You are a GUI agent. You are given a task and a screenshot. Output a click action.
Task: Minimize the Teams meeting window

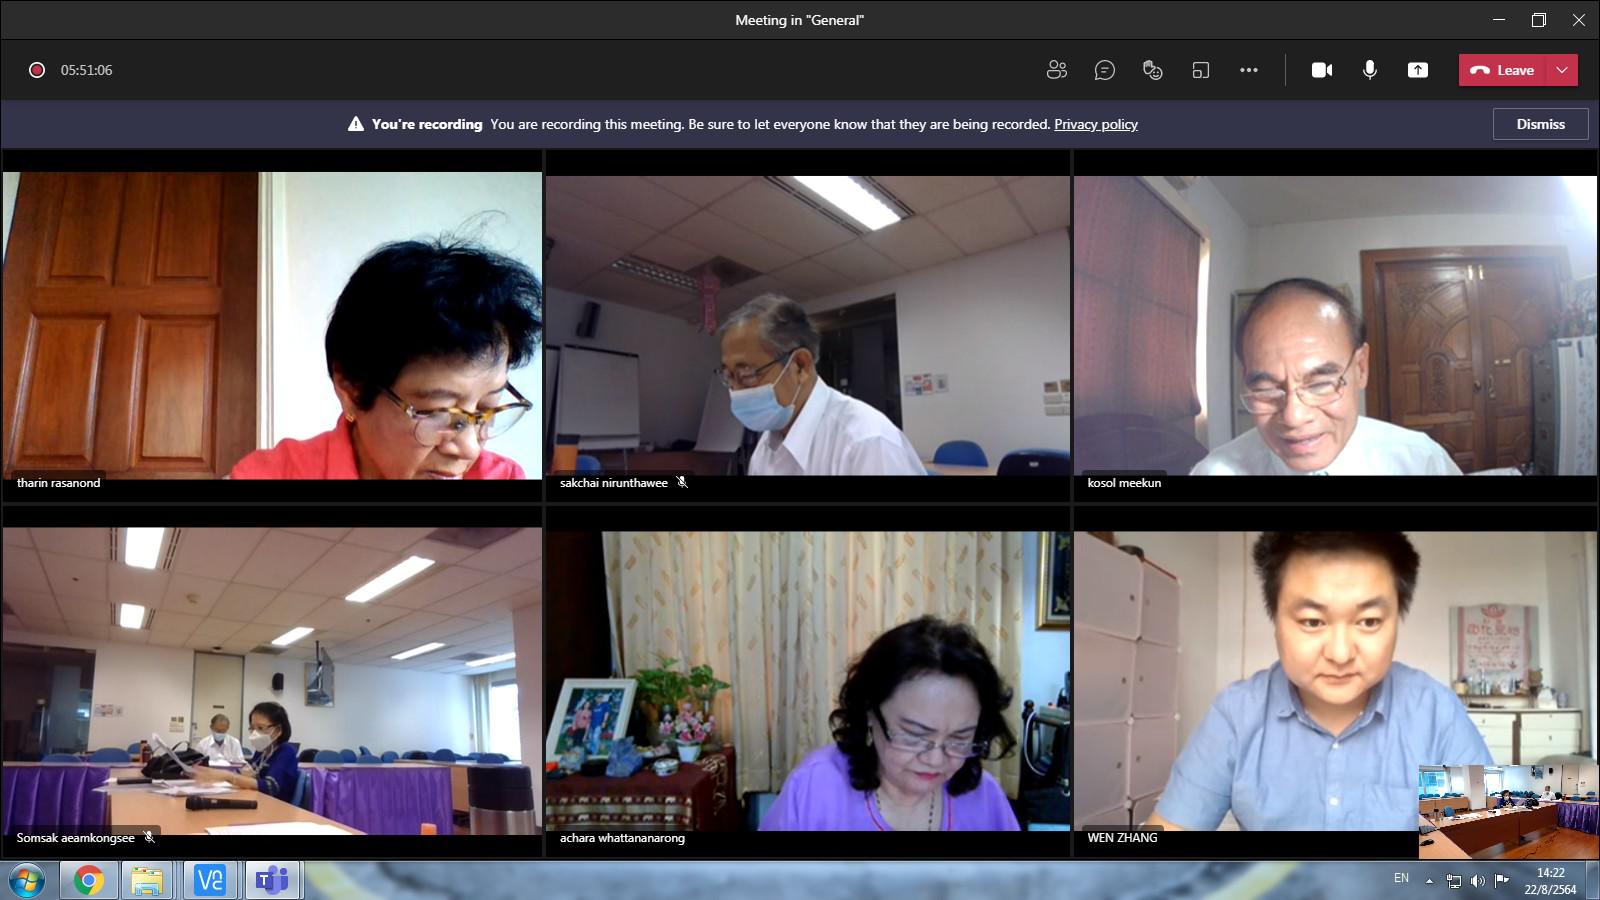(x=1498, y=20)
